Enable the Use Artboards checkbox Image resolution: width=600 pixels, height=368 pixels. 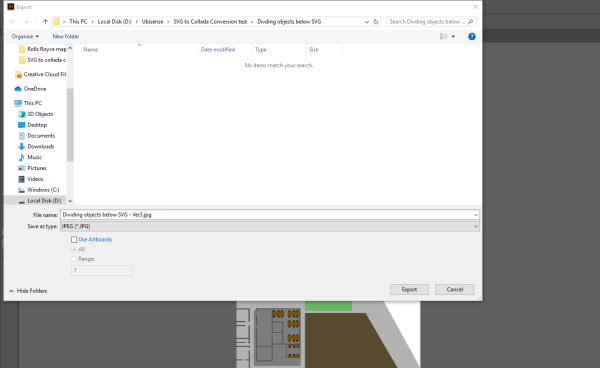pyautogui.click(x=74, y=240)
